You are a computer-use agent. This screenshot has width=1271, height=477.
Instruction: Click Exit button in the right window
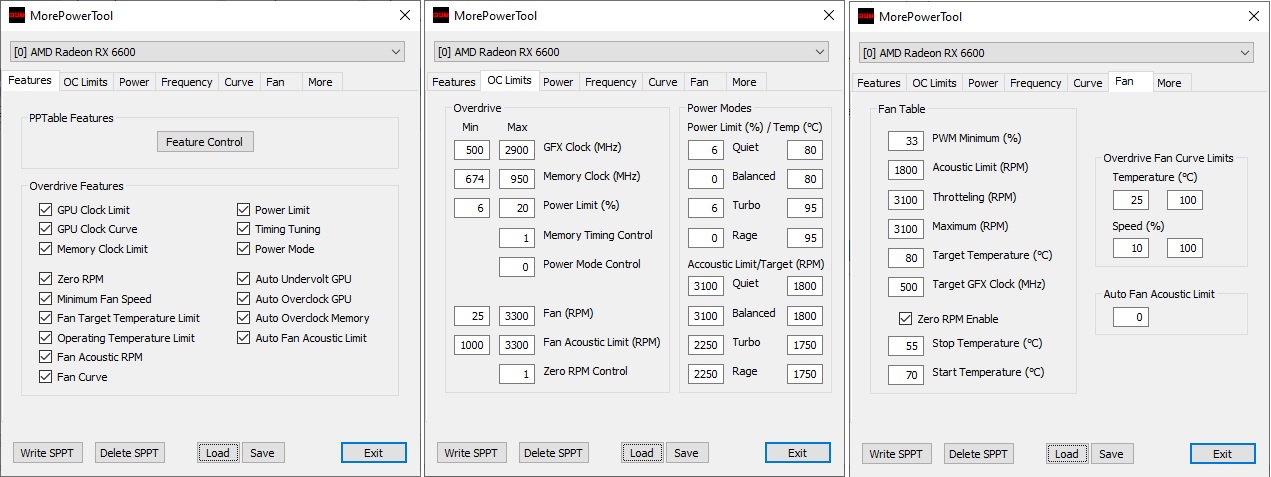click(1222, 454)
